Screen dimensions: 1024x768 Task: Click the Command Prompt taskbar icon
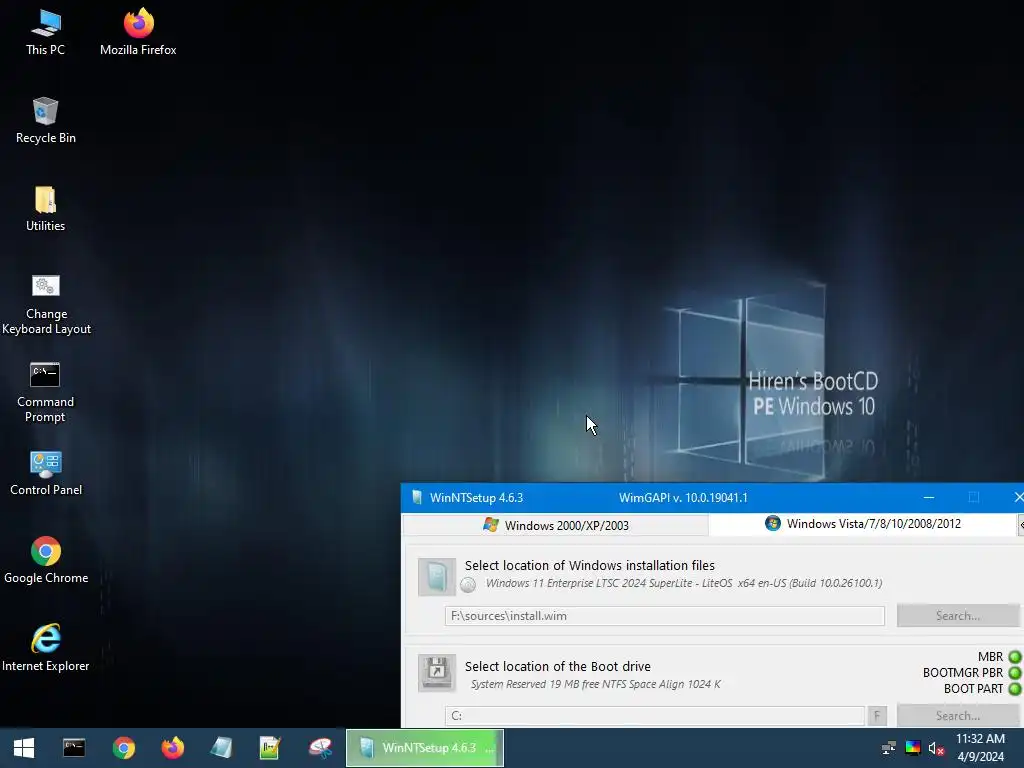click(x=74, y=748)
